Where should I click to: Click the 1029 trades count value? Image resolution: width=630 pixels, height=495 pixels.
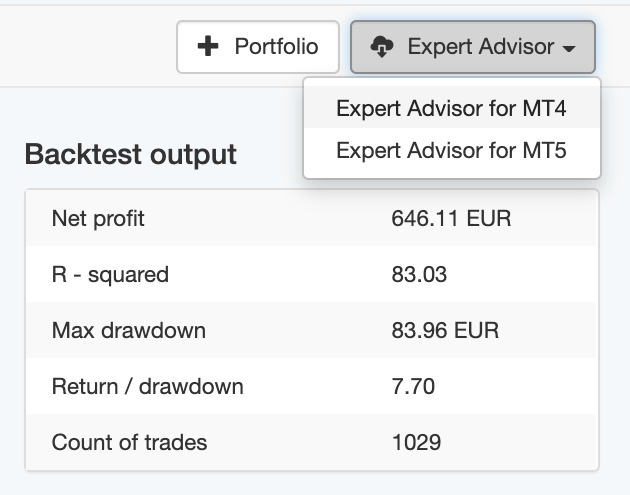[x=416, y=442]
